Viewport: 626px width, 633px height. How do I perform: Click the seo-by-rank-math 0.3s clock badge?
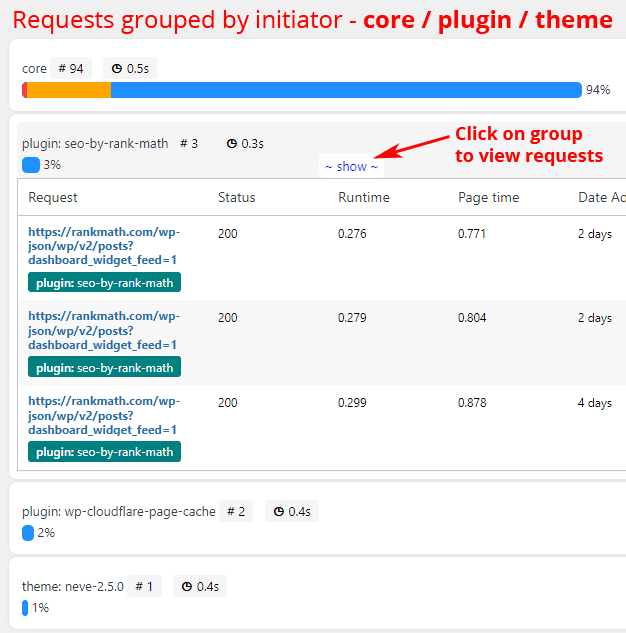click(245, 144)
